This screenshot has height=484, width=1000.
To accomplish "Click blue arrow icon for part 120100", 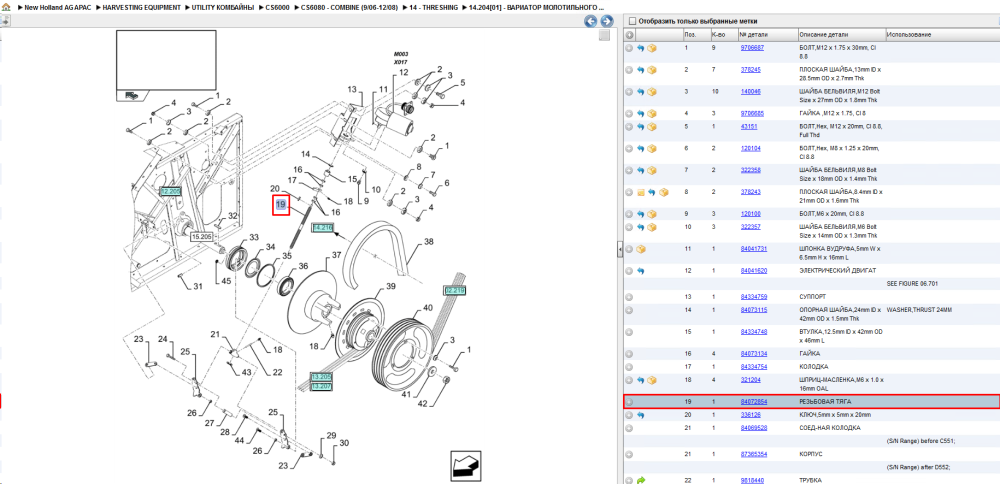I will [x=641, y=214].
